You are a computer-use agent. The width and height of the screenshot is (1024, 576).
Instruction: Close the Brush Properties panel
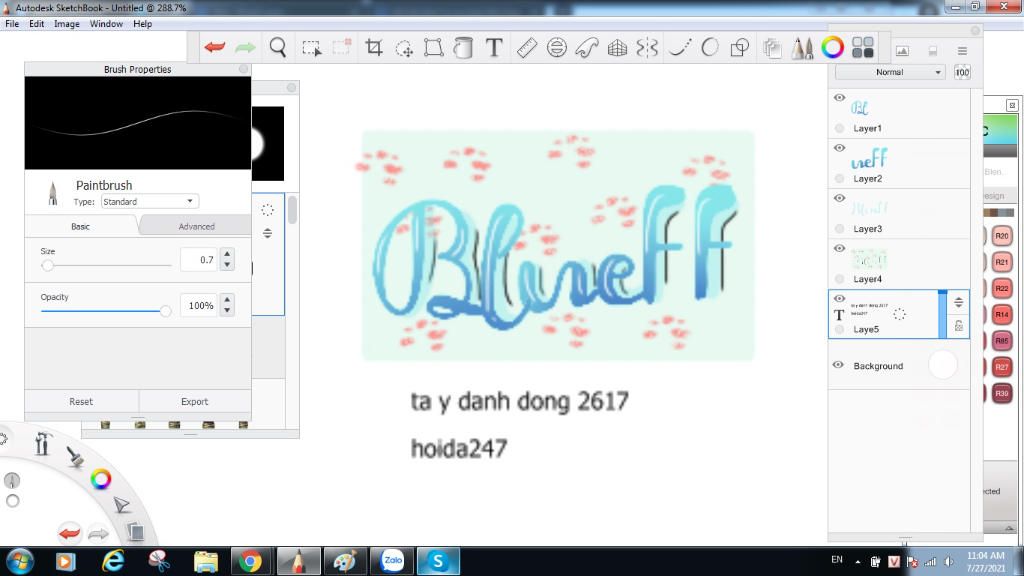click(x=244, y=69)
